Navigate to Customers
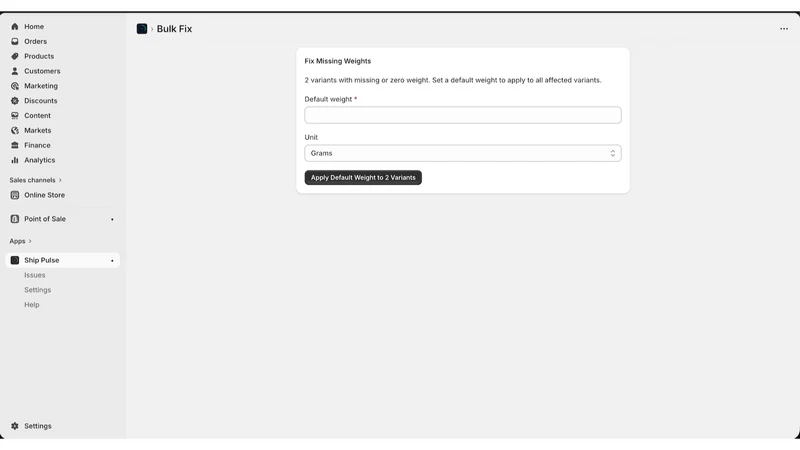The height and width of the screenshot is (450, 800). pyautogui.click(x=42, y=71)
